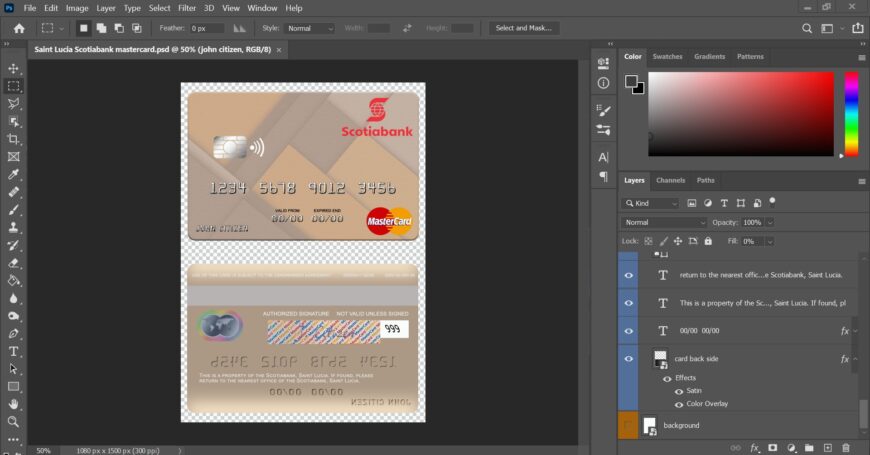870x455 pixels.
Task: Collapse effects on 'card back side' layer
Action: click(x=856, y=358)
